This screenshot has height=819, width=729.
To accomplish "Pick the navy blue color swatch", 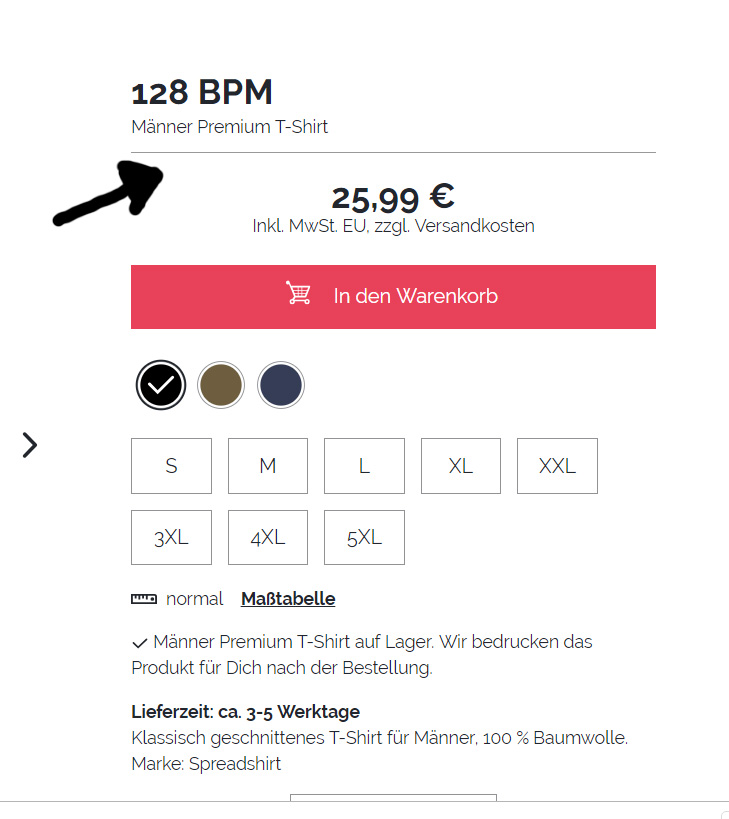I will (281, 385).
